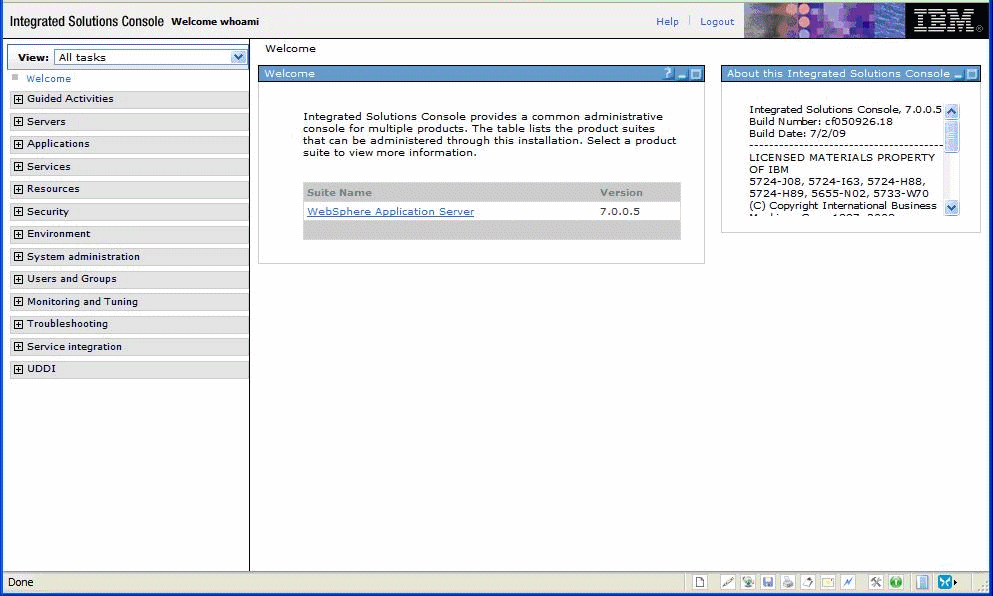Click the envelope mail icon in status bar
The image size is (993, 596).
tap(828, 582)
